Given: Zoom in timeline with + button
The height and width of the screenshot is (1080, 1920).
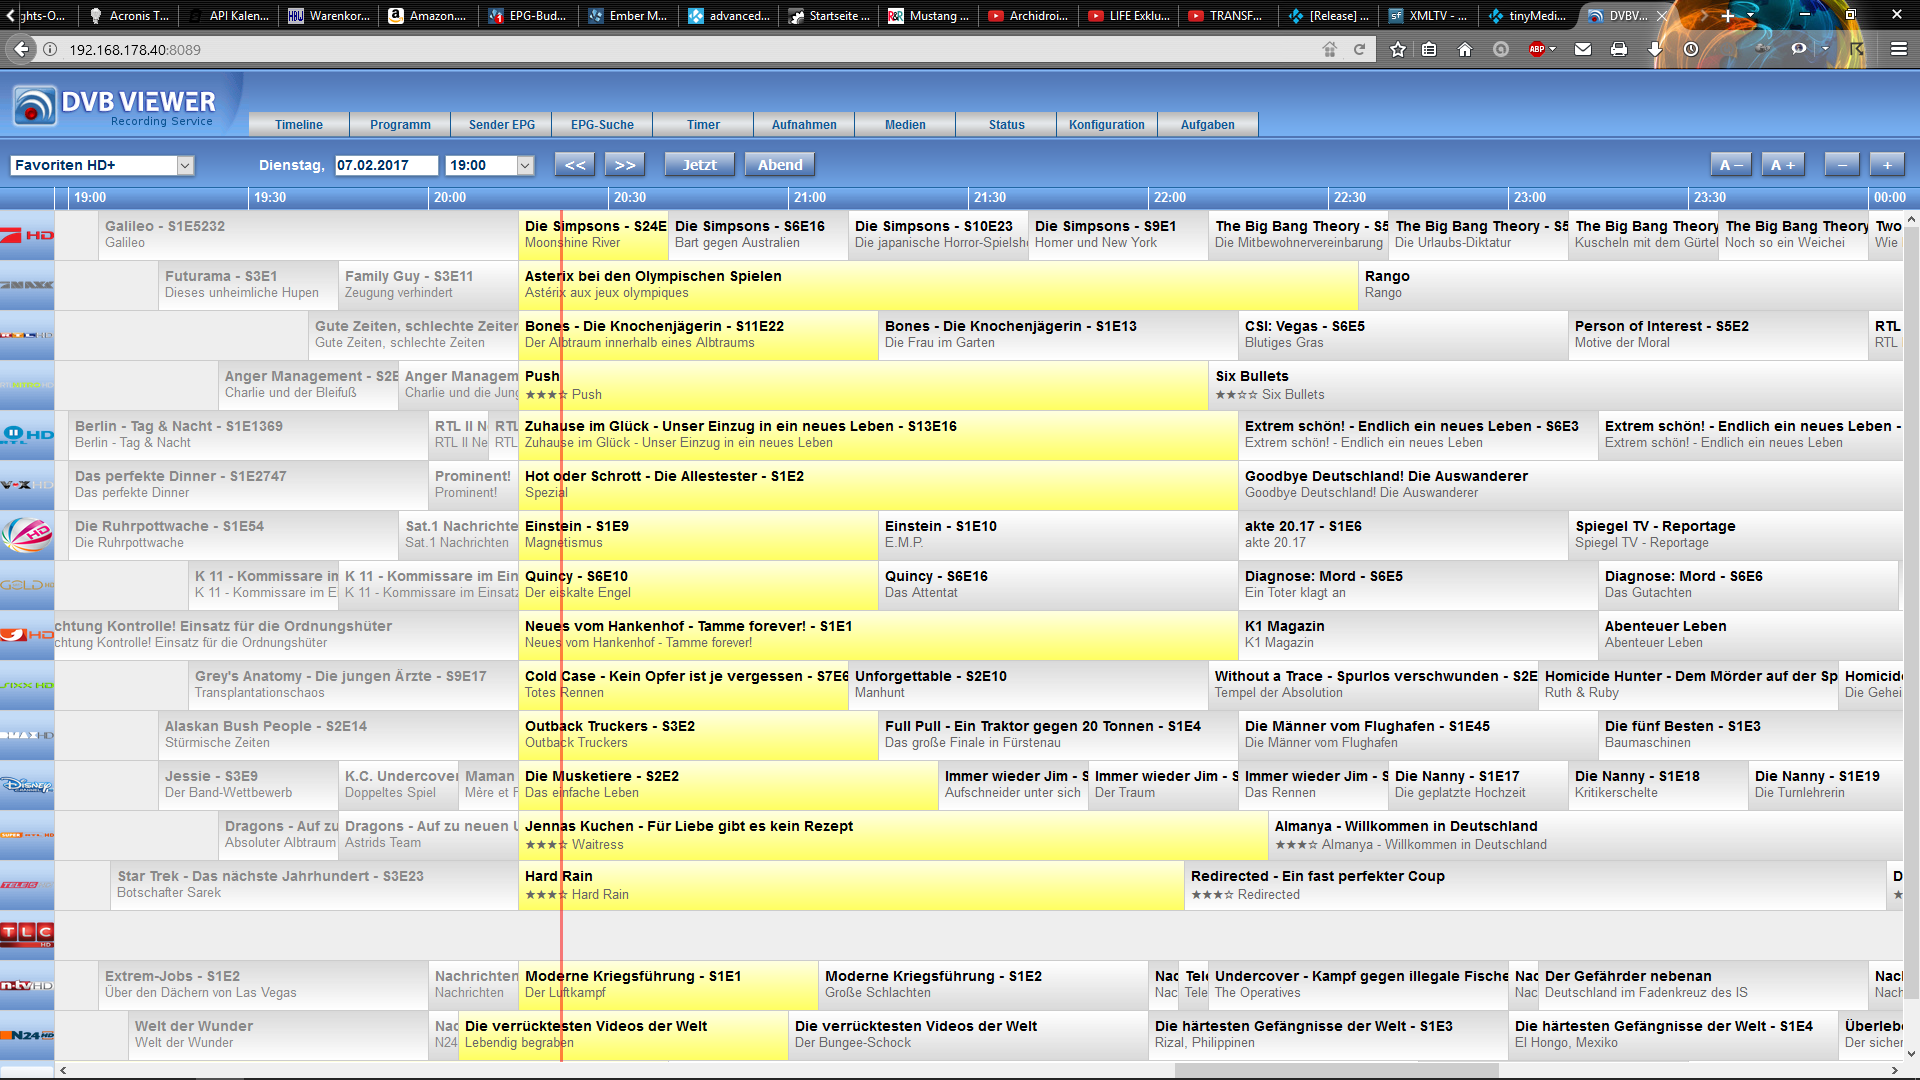Looking at the screenshot, I should (1887, 165).
